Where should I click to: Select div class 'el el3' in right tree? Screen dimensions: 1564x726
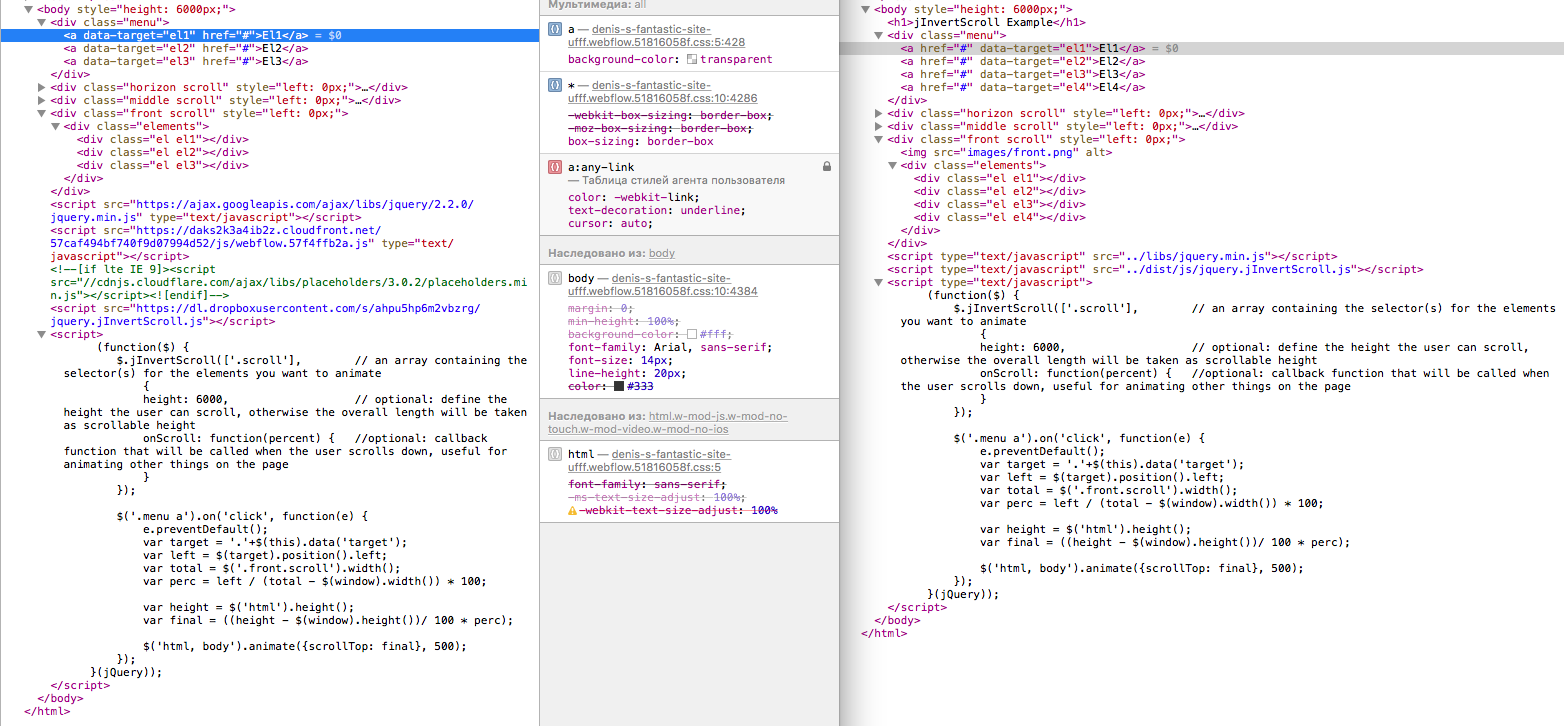[999, 204]
